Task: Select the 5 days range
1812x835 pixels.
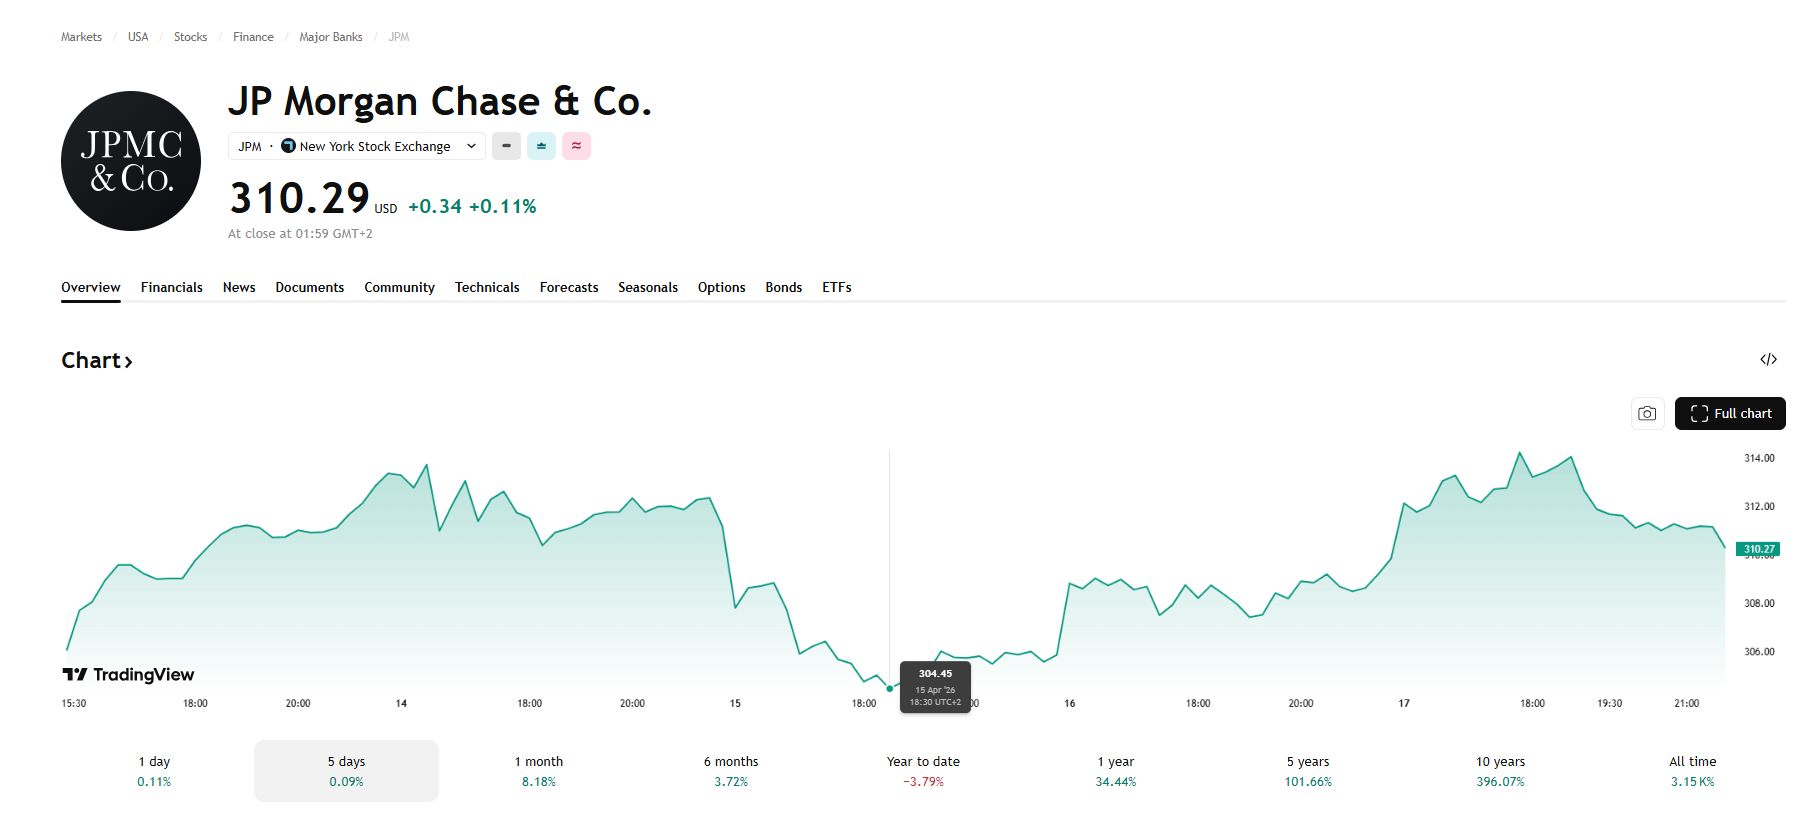Action: (346, 771)
